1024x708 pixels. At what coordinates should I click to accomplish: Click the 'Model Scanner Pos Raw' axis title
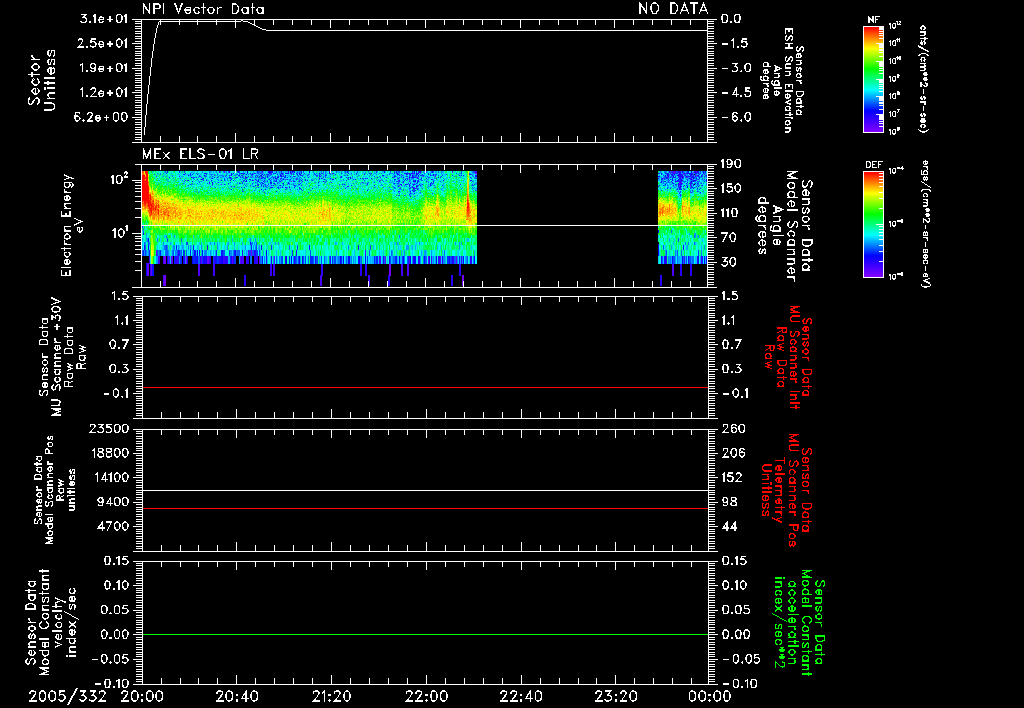[55, 490]
